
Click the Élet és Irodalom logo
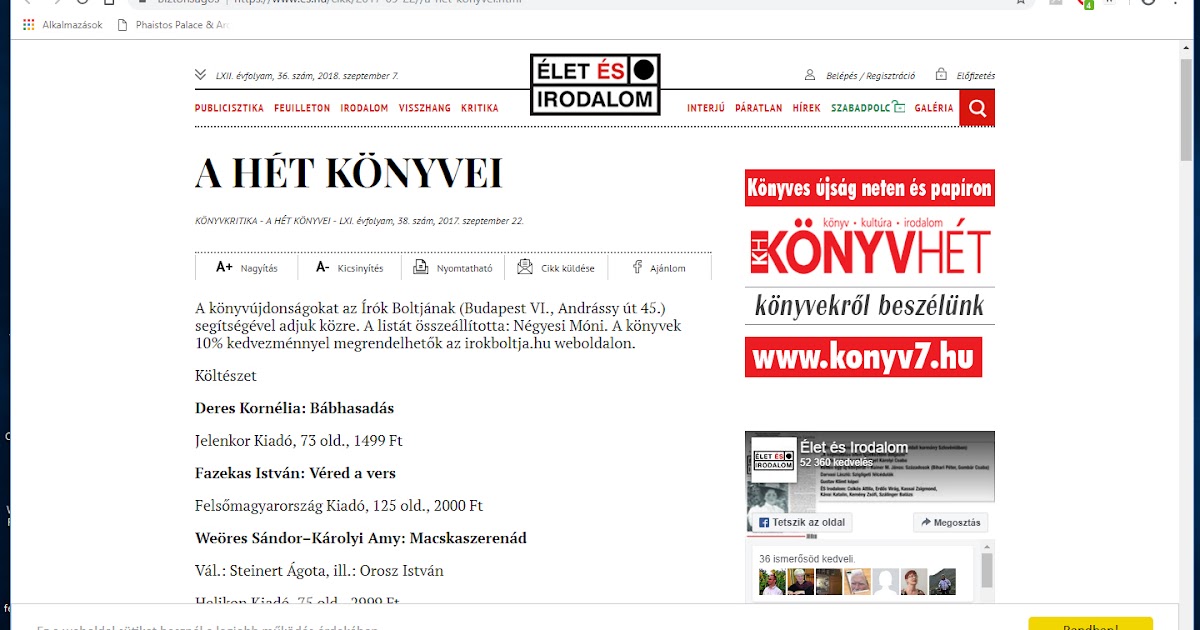coord(594,84)
